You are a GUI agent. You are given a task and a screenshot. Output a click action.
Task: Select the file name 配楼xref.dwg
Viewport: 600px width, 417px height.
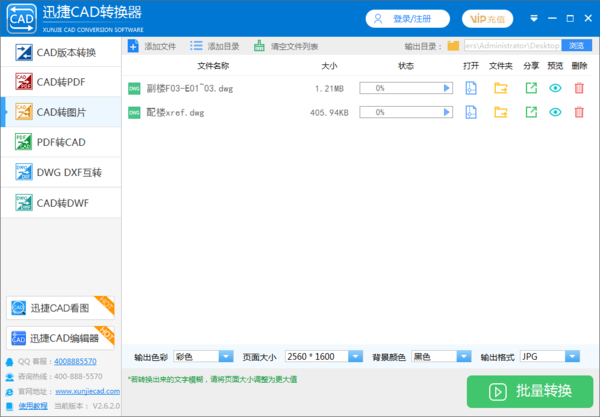pos(175,112)
